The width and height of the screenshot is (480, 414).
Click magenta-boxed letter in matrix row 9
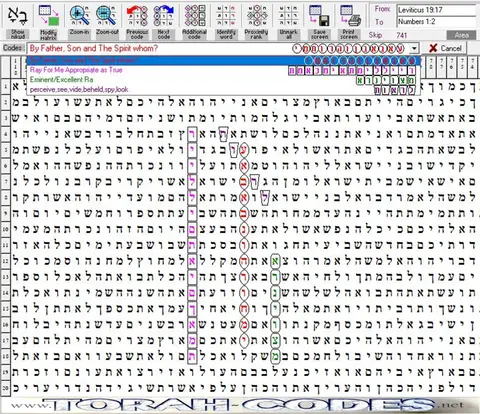click(x=192, y=213)
